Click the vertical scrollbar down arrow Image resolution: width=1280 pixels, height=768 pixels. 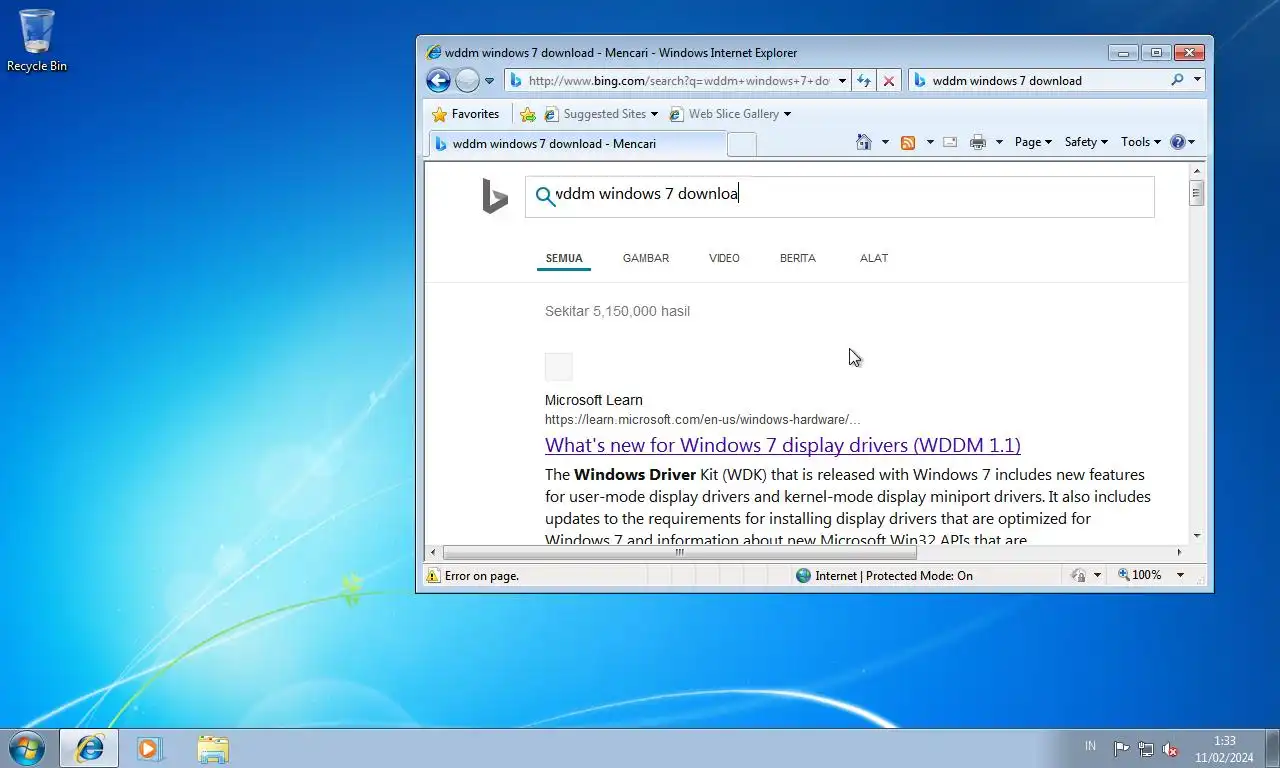(1197, 536)
